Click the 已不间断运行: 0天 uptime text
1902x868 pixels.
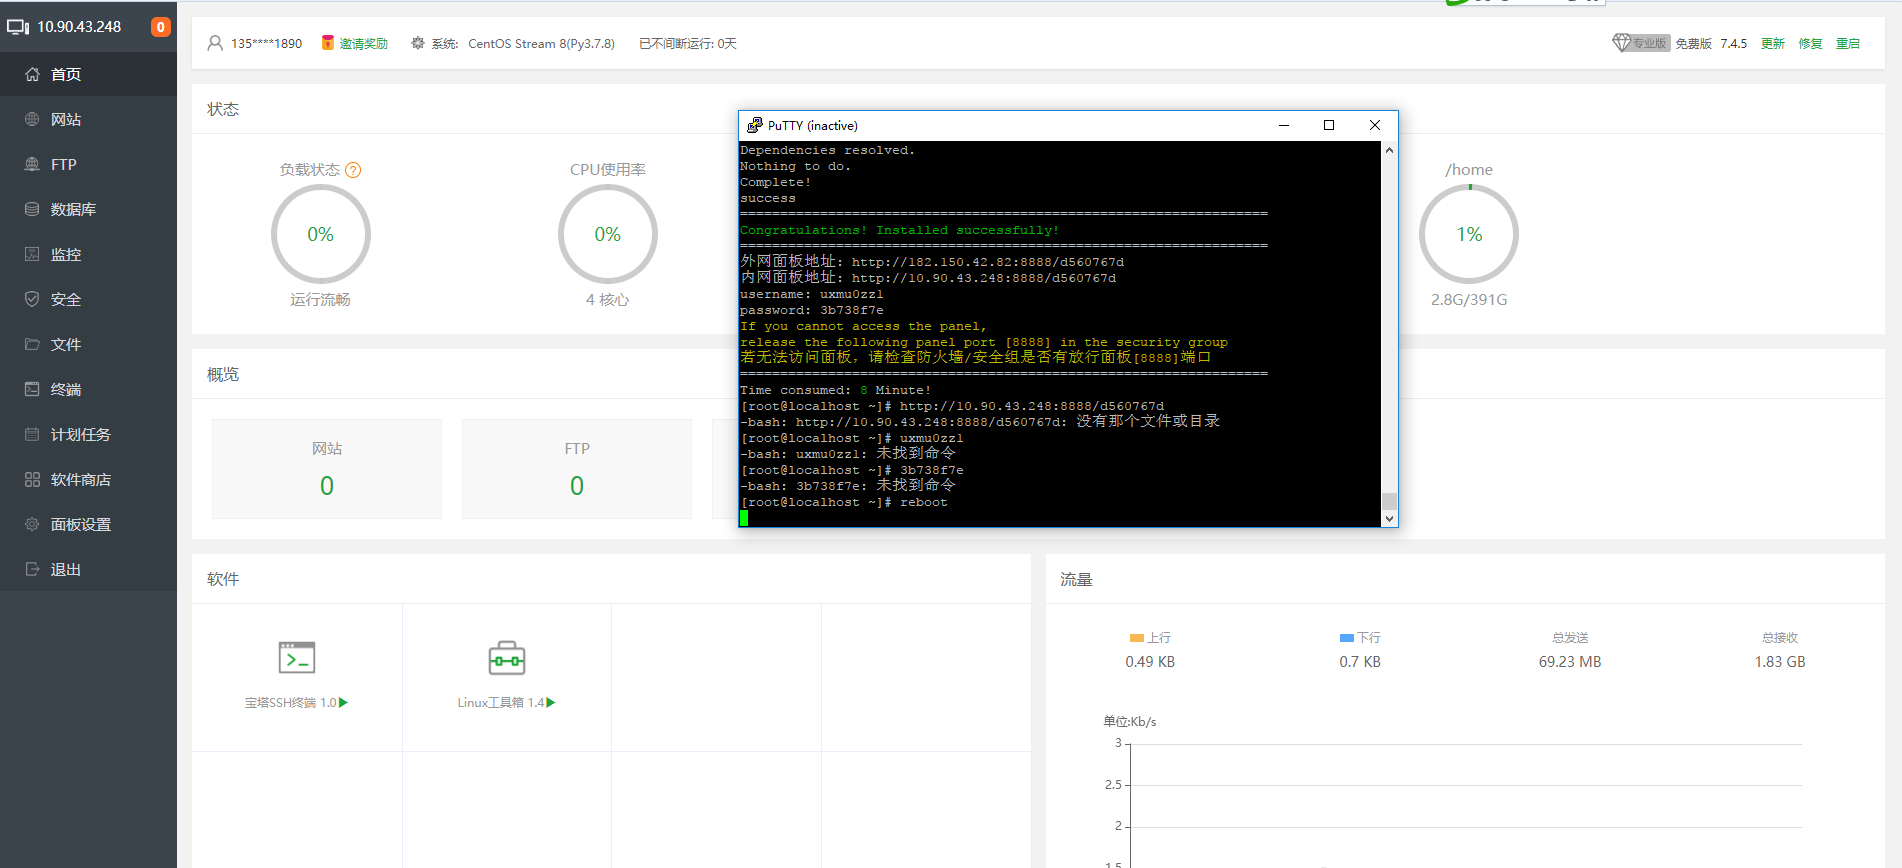[x=688, y=44]
